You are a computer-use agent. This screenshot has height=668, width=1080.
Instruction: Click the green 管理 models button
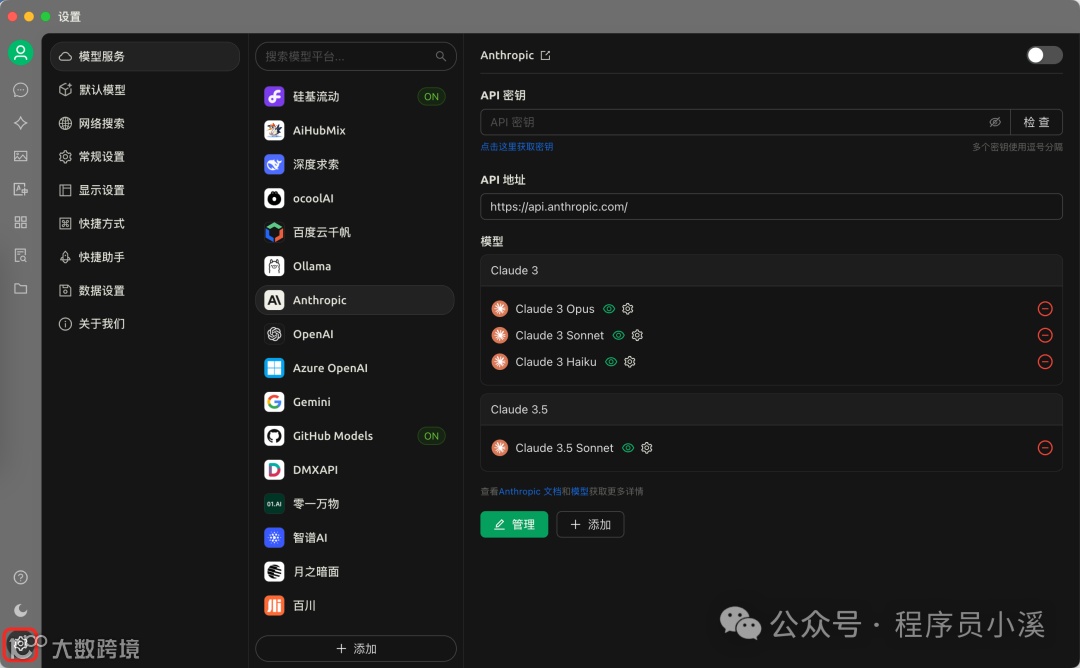[x=514, y=524]
